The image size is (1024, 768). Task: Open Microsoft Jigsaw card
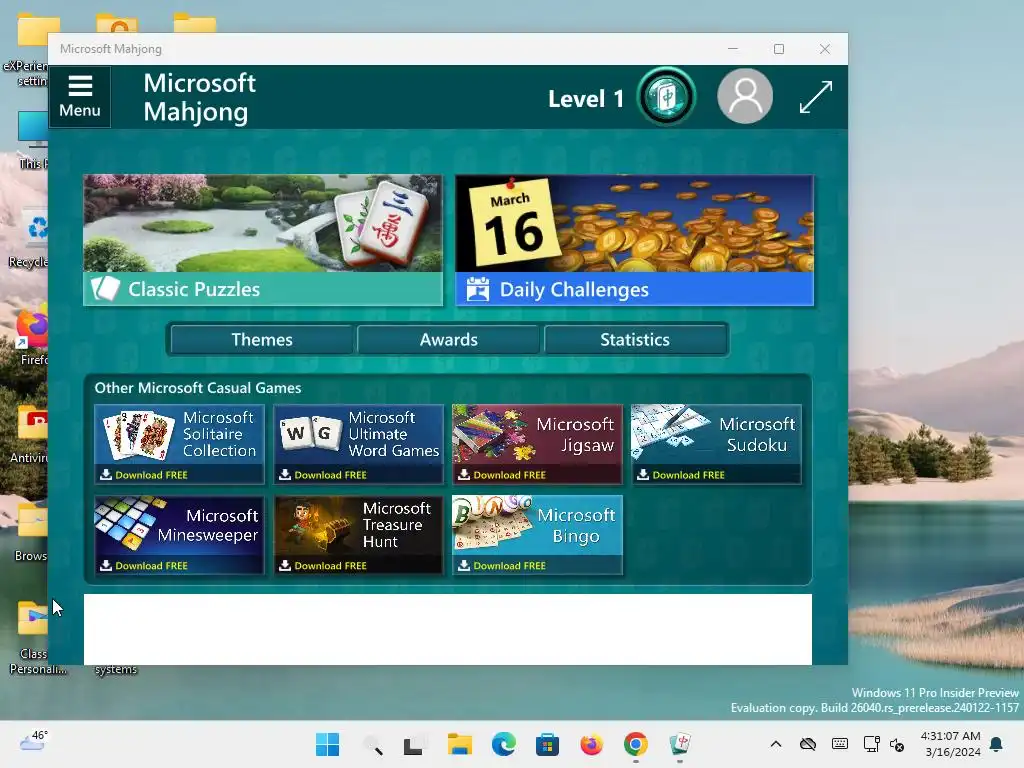(537, 444)
